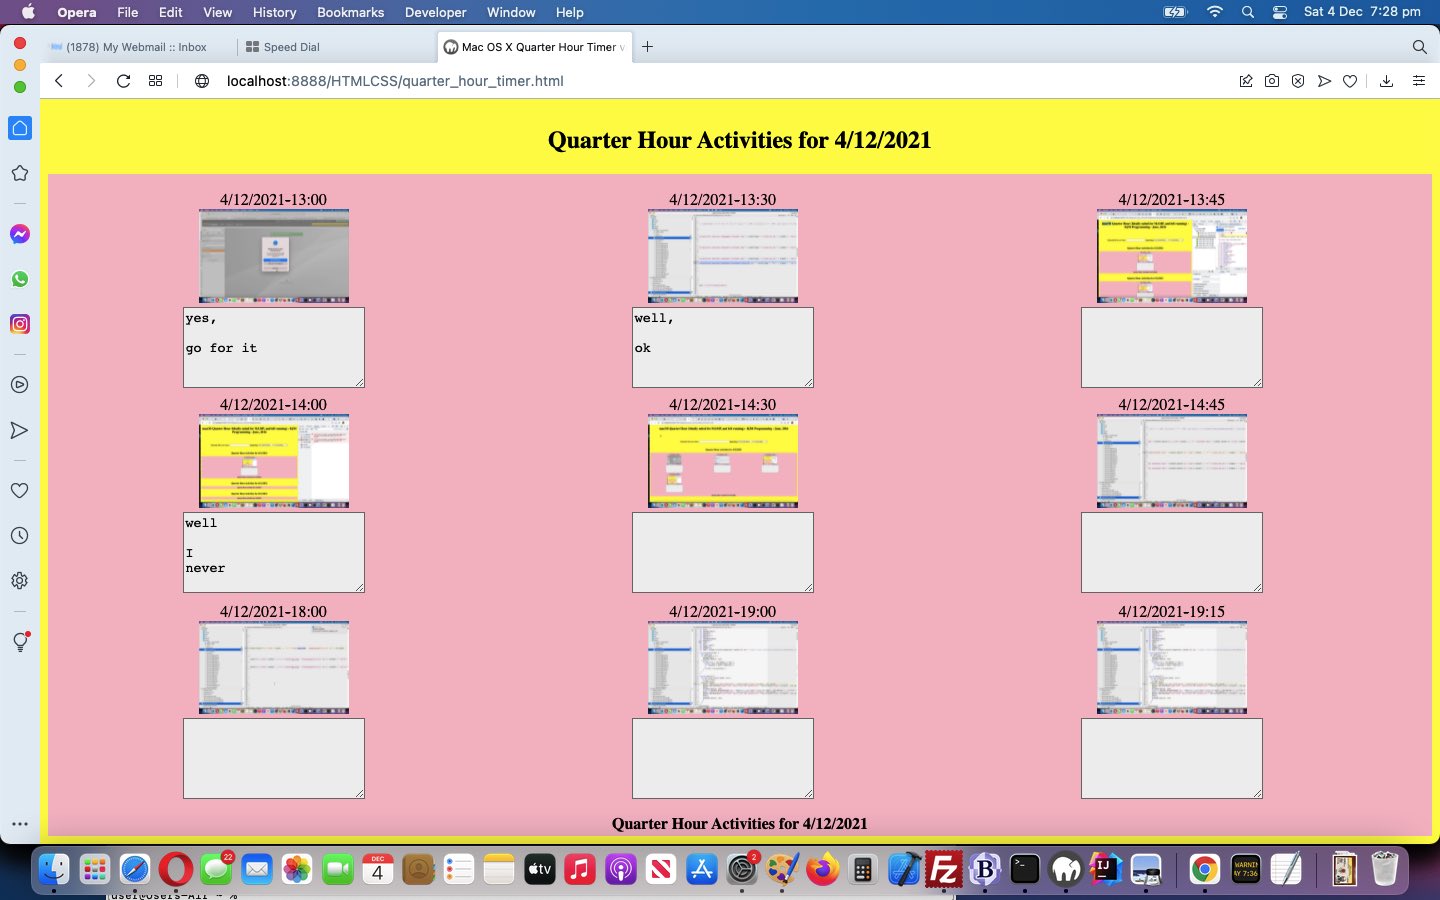This screenshot has height=900, width=1440.
Task: Open macOS Control Center toggle icon
Action: (x=1280, y=12)
